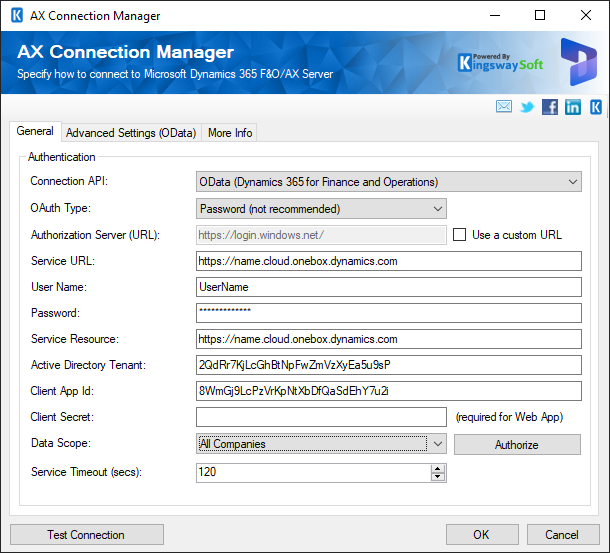This screenshot has width=610, height=553.
Task: Click the Test Connection button
Action: [x=86, y=535]
